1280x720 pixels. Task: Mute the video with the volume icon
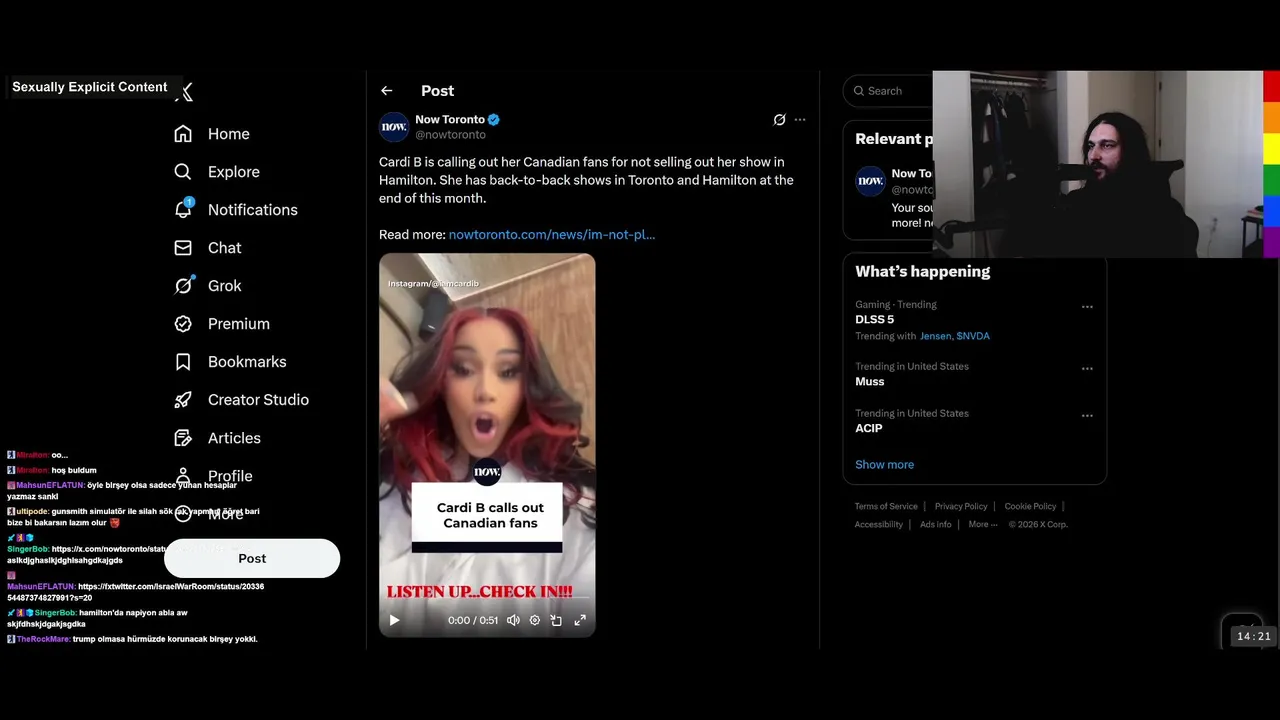pyautogui.click(x=513, y=620)
